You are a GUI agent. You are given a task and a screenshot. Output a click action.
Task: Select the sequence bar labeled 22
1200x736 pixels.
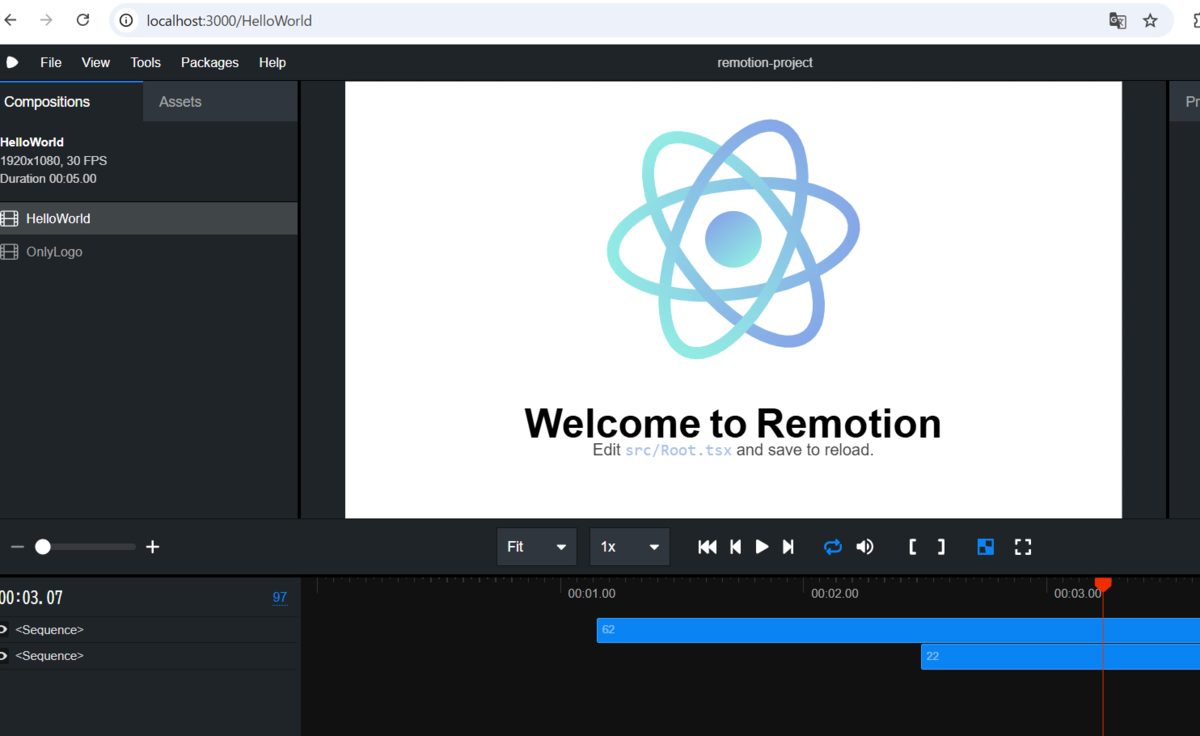point(1060,656)
